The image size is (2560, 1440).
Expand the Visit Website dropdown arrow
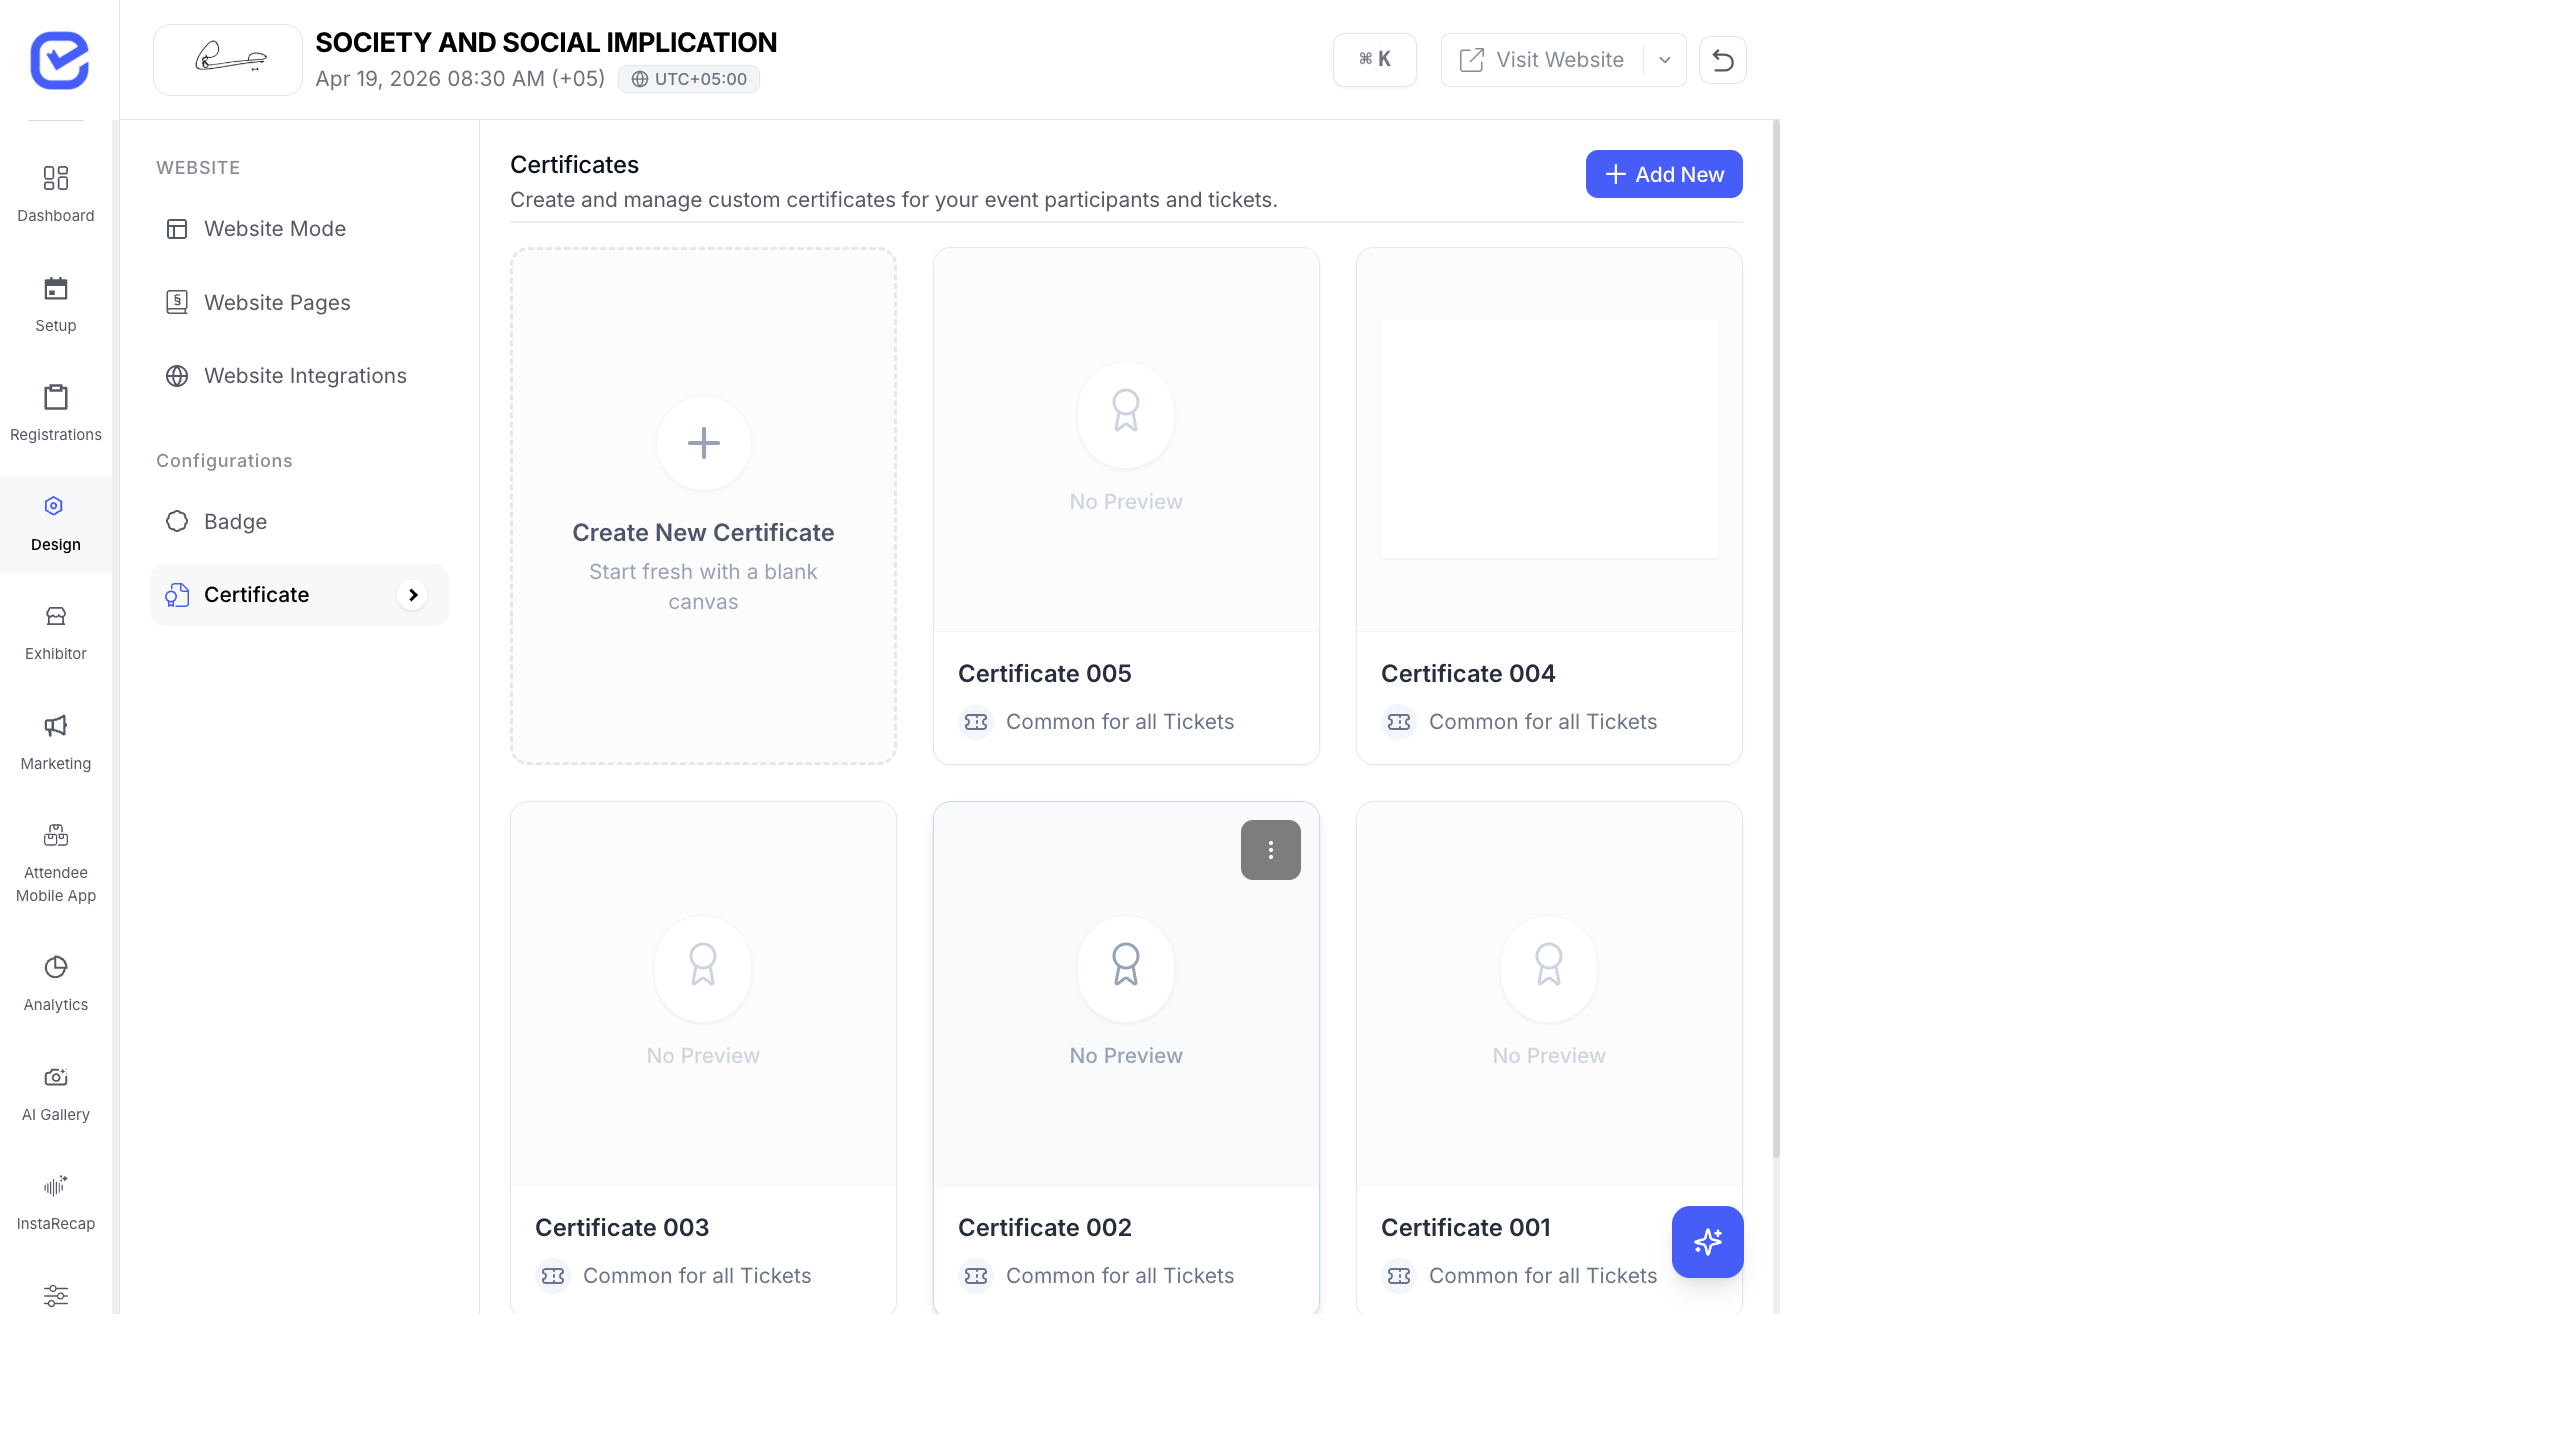[x=1665, y=60]
